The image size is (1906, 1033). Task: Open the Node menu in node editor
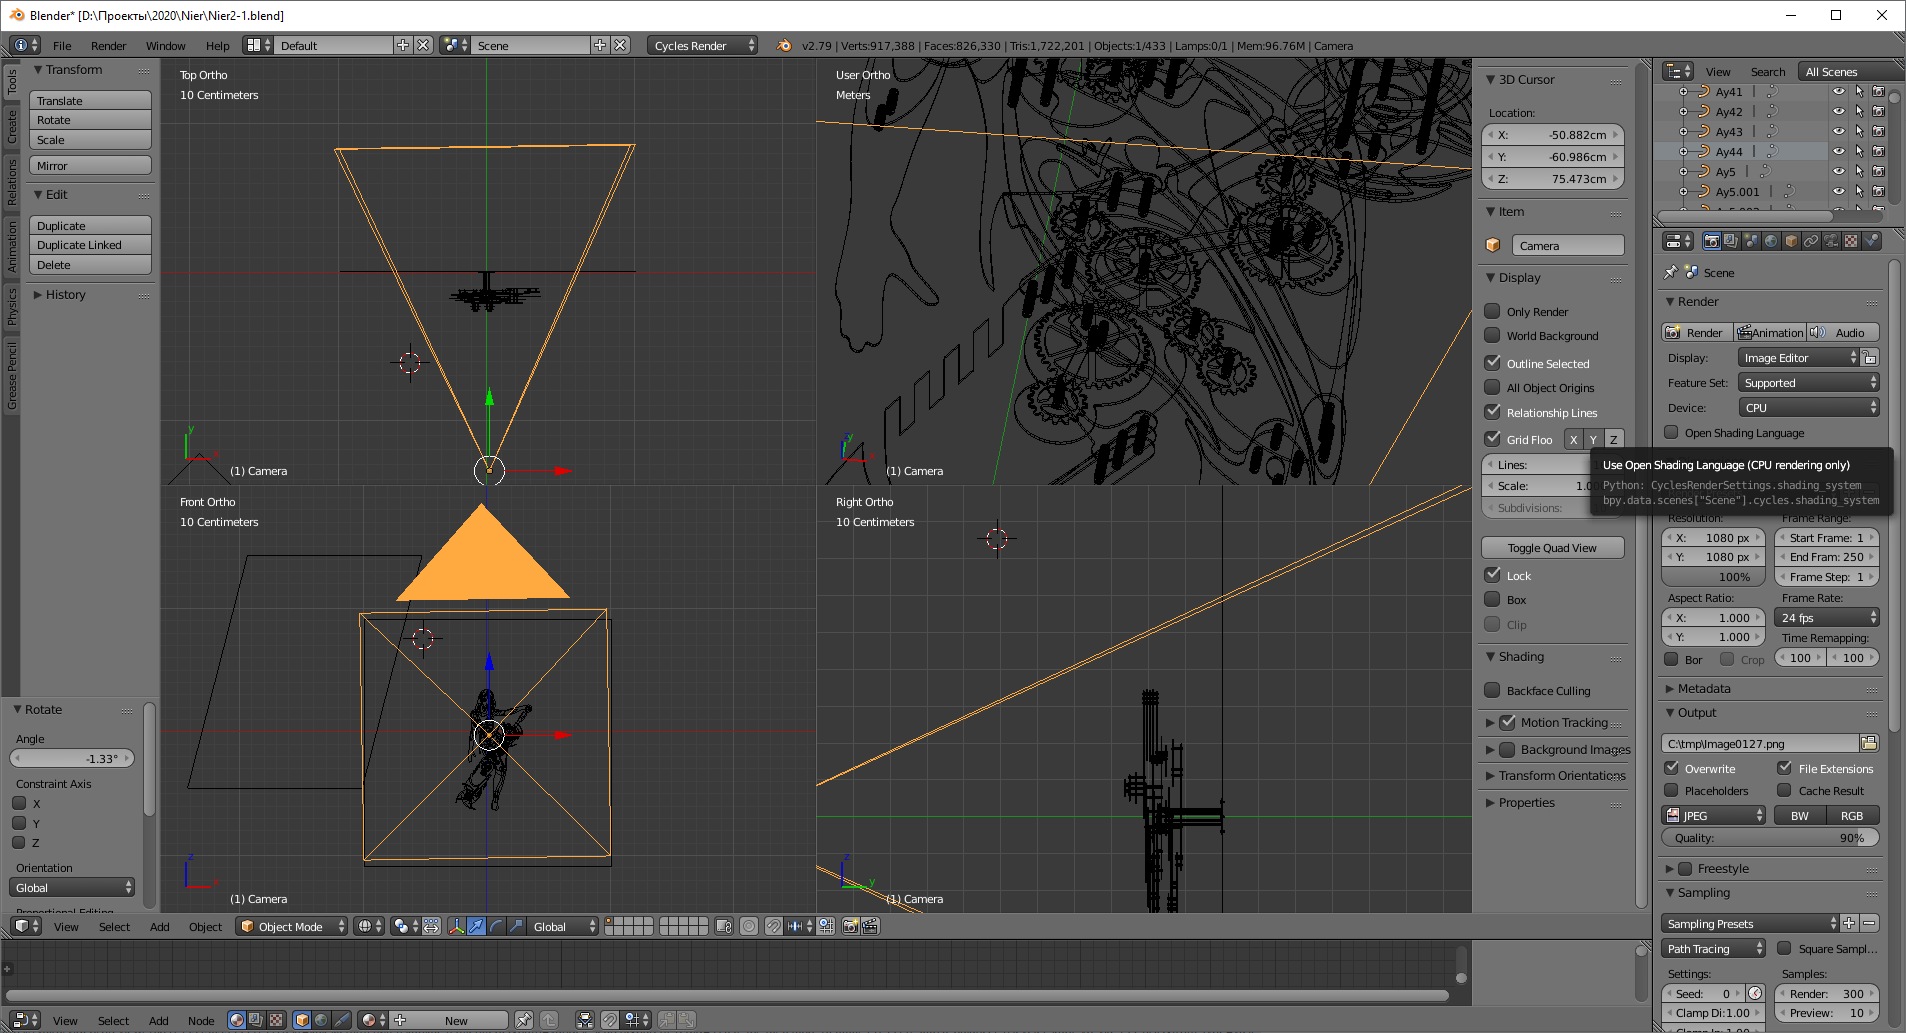pyautogui.click(x=201, y=1021)
